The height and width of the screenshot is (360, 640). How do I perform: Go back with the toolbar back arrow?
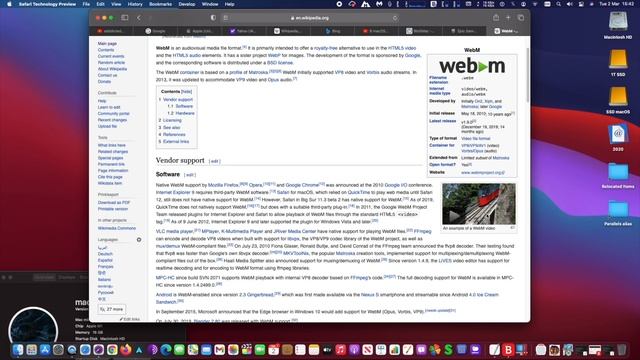point(139,18)
